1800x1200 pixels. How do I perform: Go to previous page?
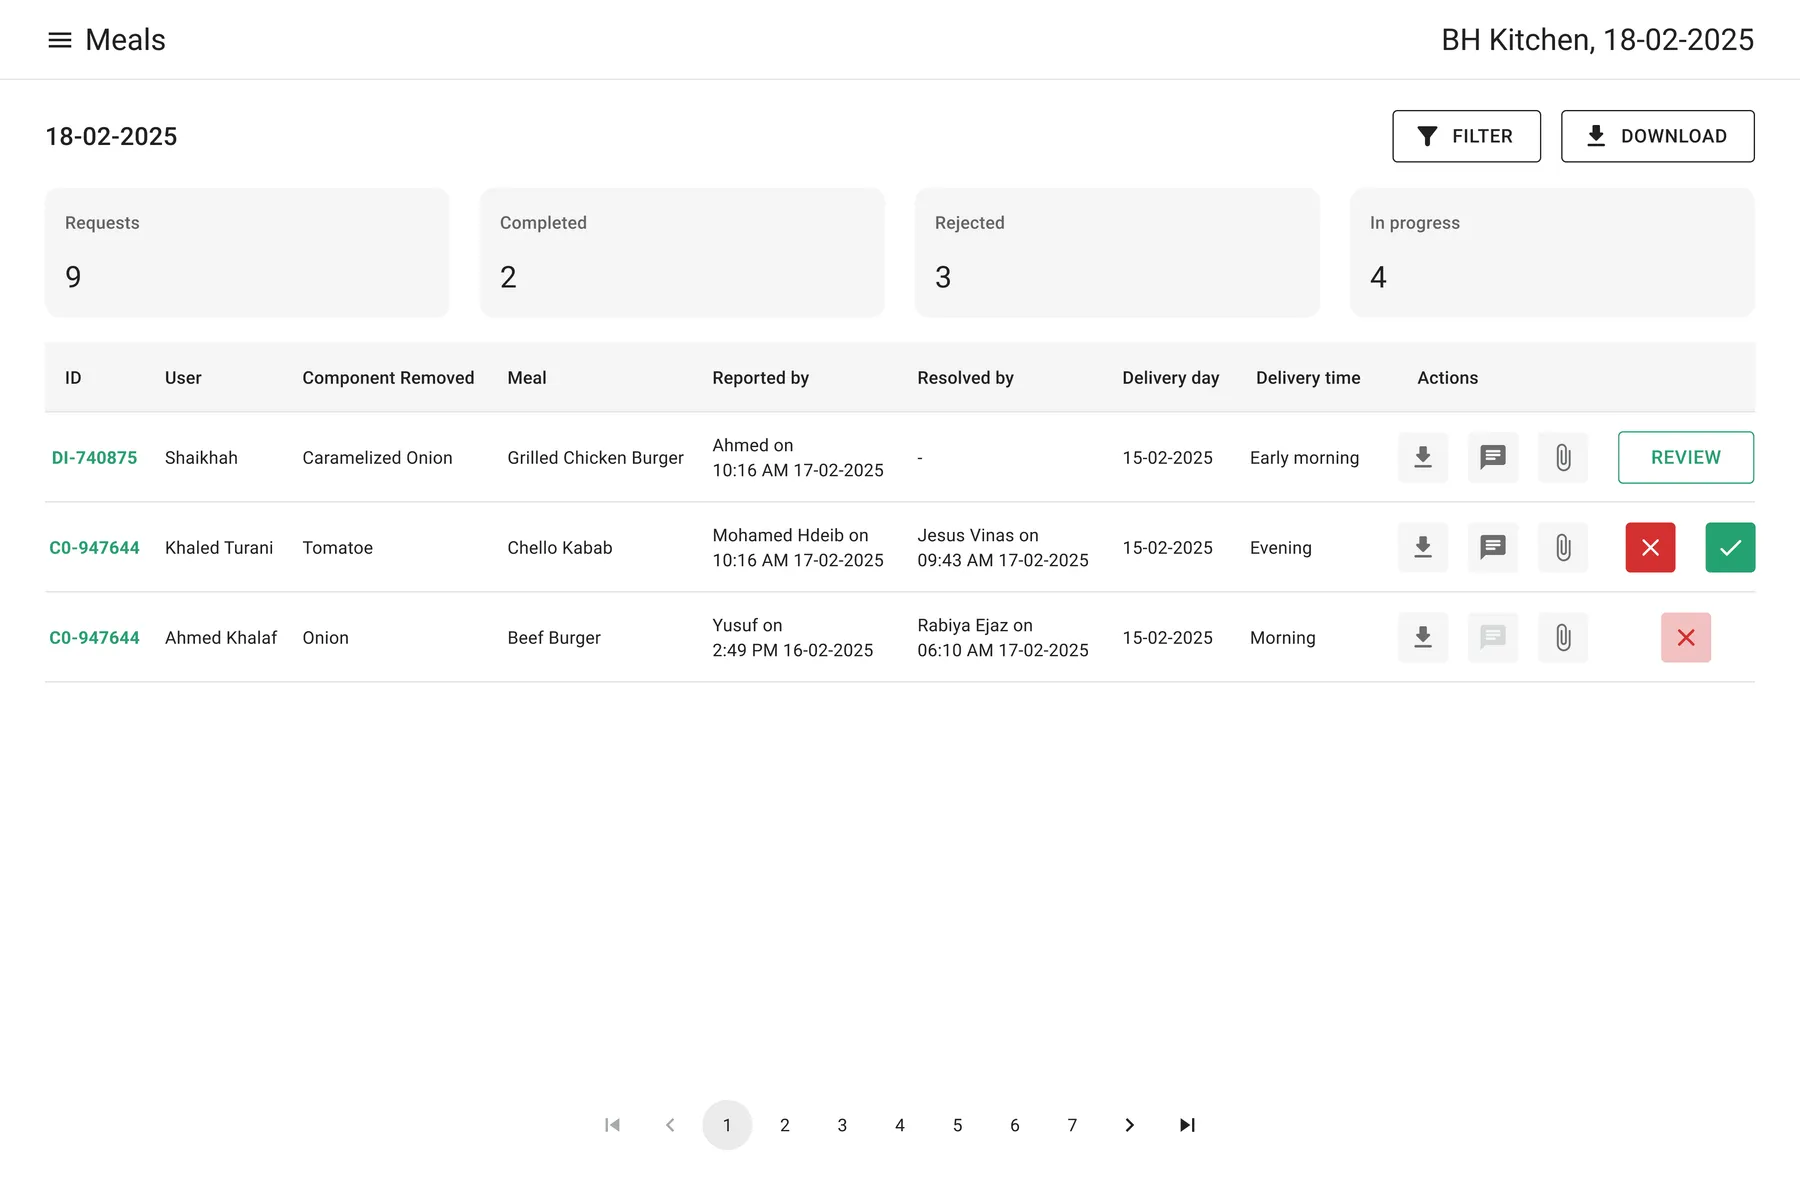click(x=670, y=1125)
